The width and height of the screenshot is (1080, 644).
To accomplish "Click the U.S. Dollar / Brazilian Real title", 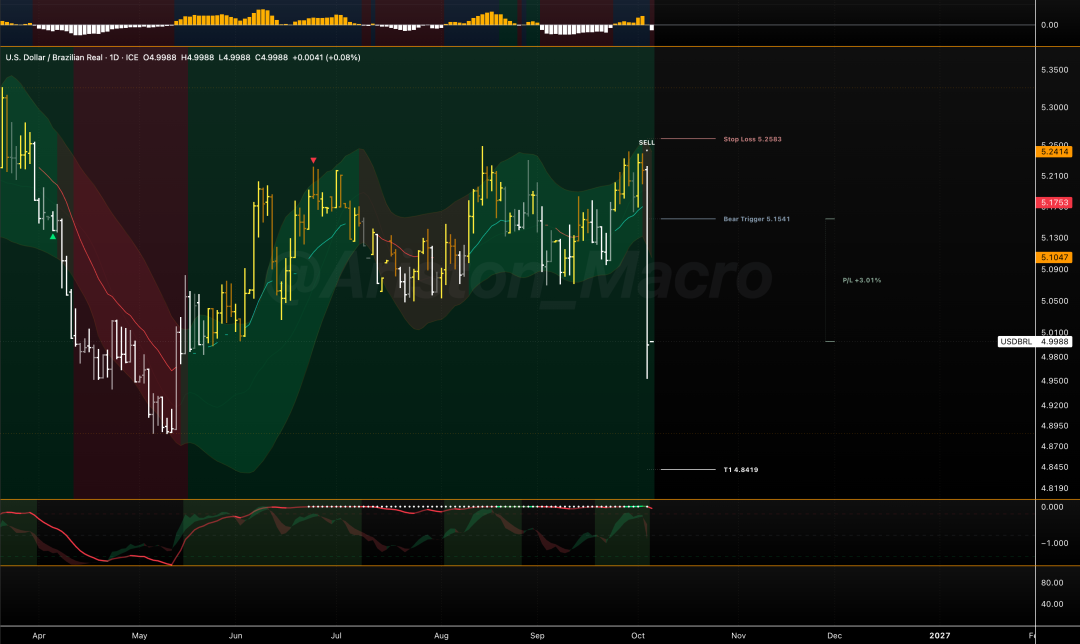I will 54,57.
